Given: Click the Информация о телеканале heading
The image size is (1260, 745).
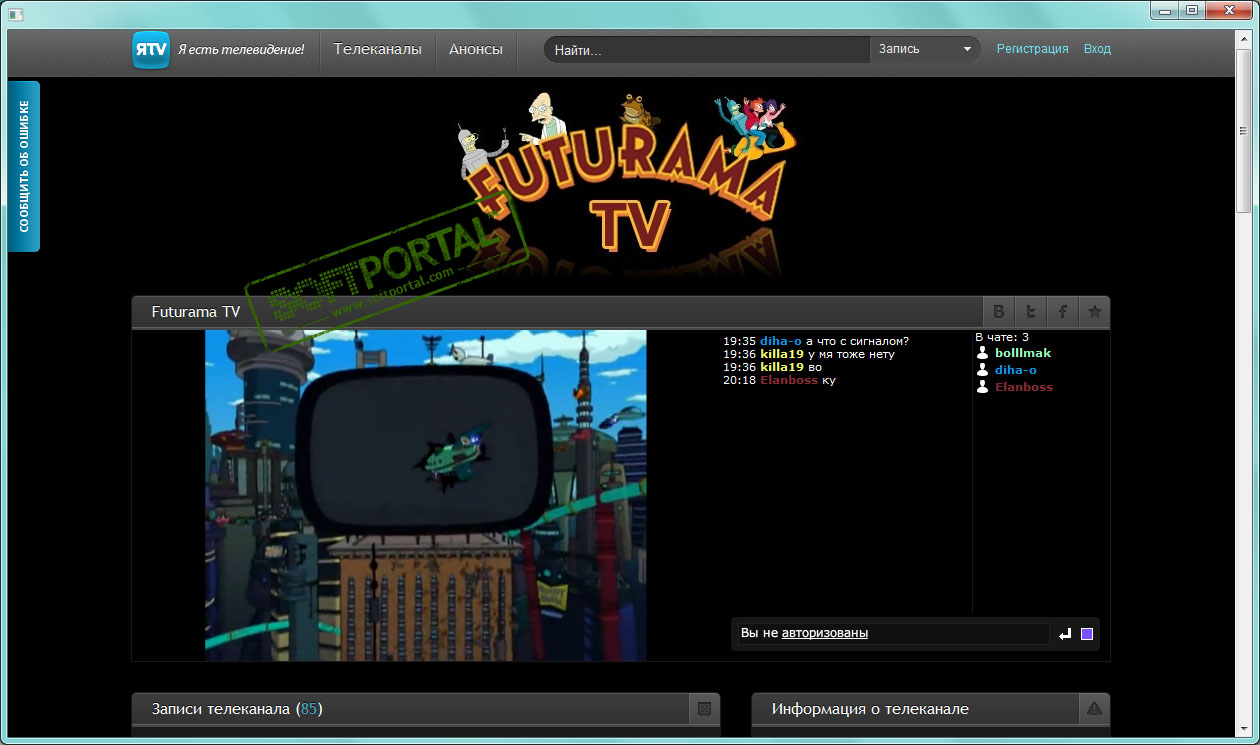Looking at the screenshot, I should [x=870, y=709].
